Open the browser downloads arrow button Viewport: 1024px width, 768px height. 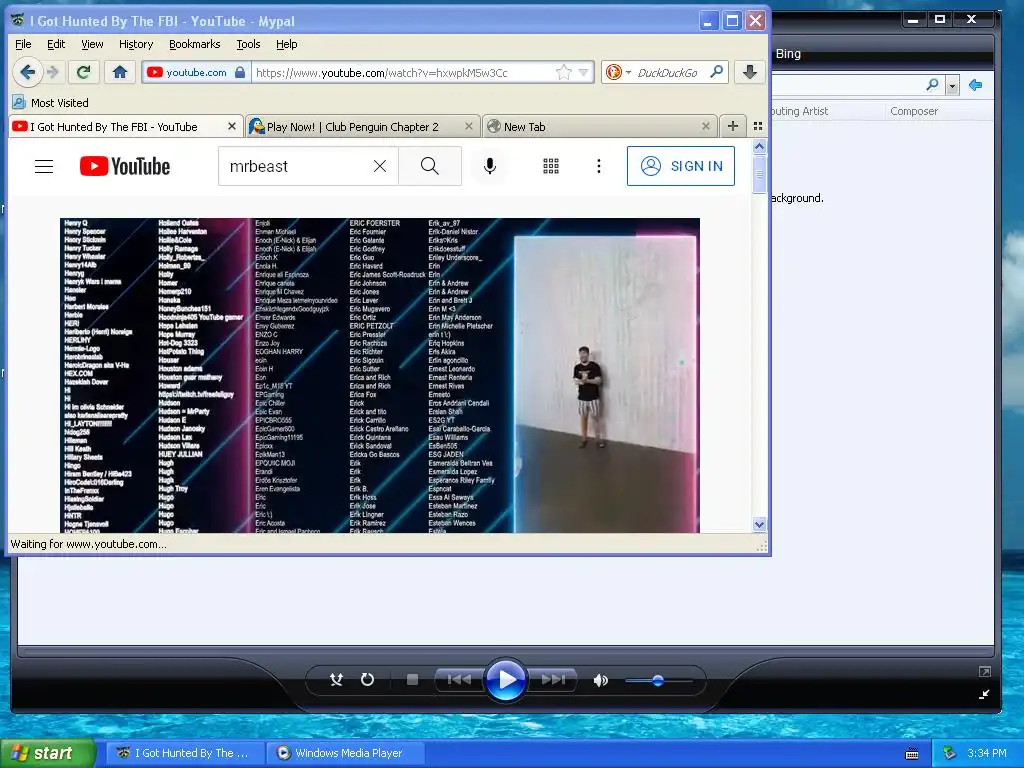tap(750, 72)
